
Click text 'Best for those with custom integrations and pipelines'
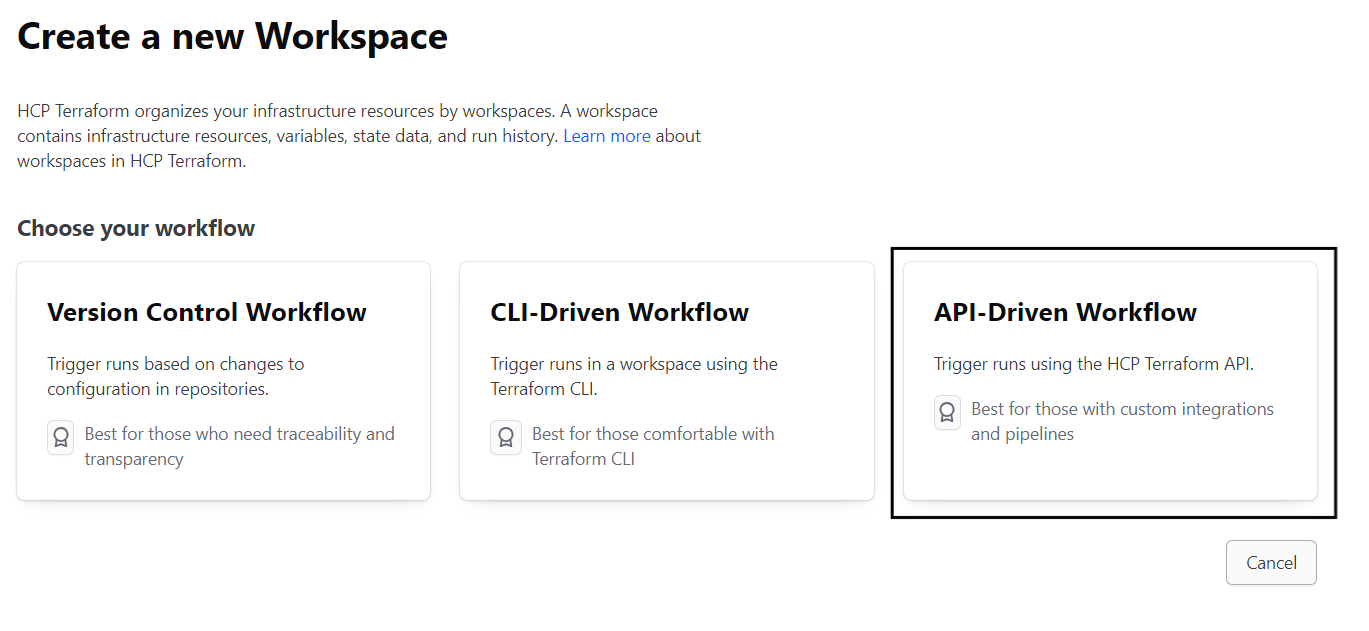click(x=1122, y=421)
